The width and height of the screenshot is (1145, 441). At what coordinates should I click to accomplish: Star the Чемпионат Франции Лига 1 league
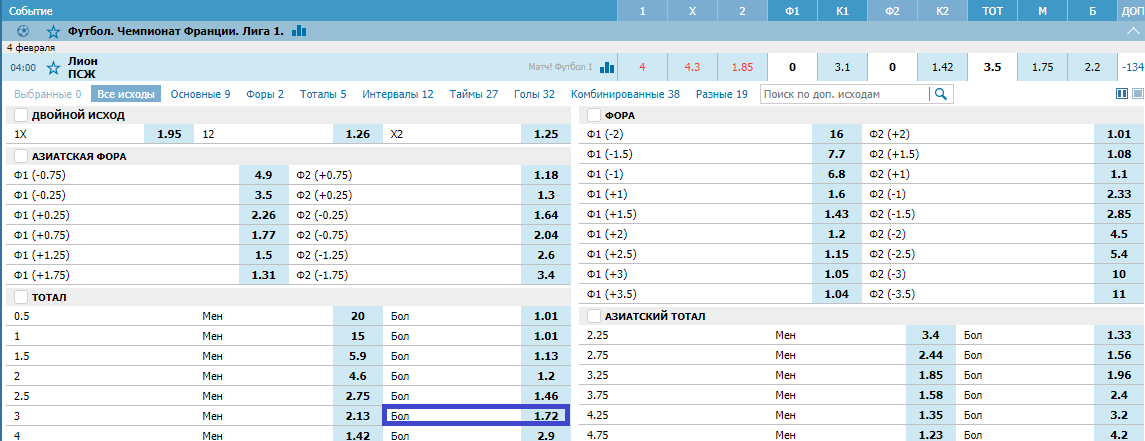[53, 31]
